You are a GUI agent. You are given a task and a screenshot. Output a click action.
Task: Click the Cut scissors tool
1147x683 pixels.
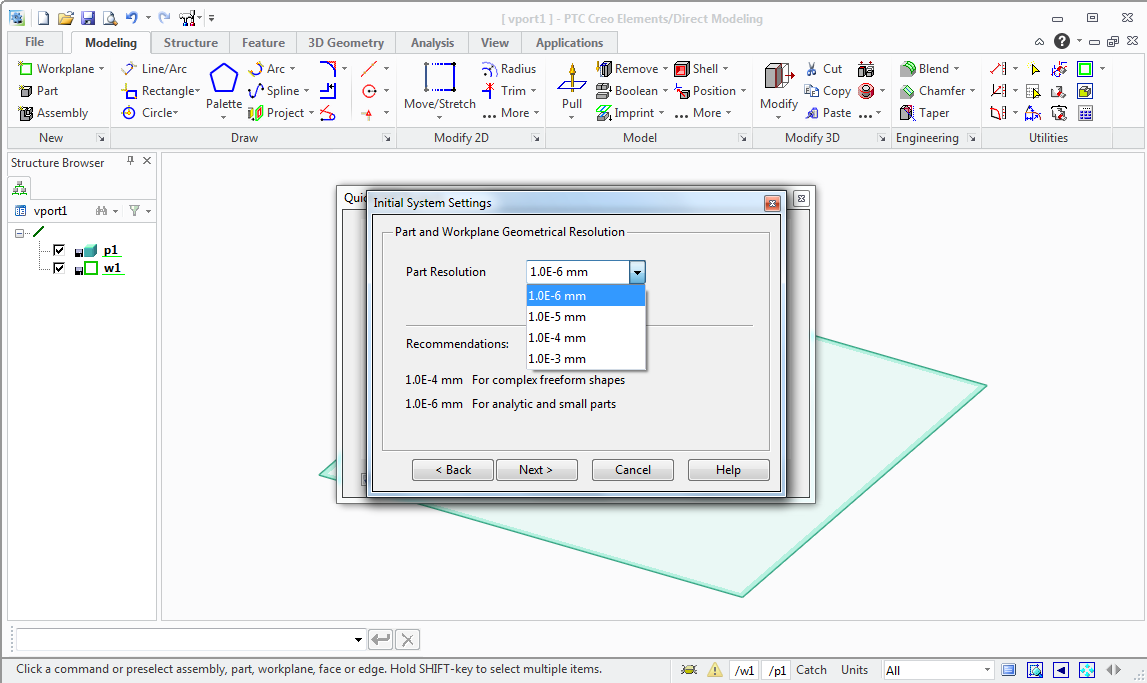click(824, 69)
